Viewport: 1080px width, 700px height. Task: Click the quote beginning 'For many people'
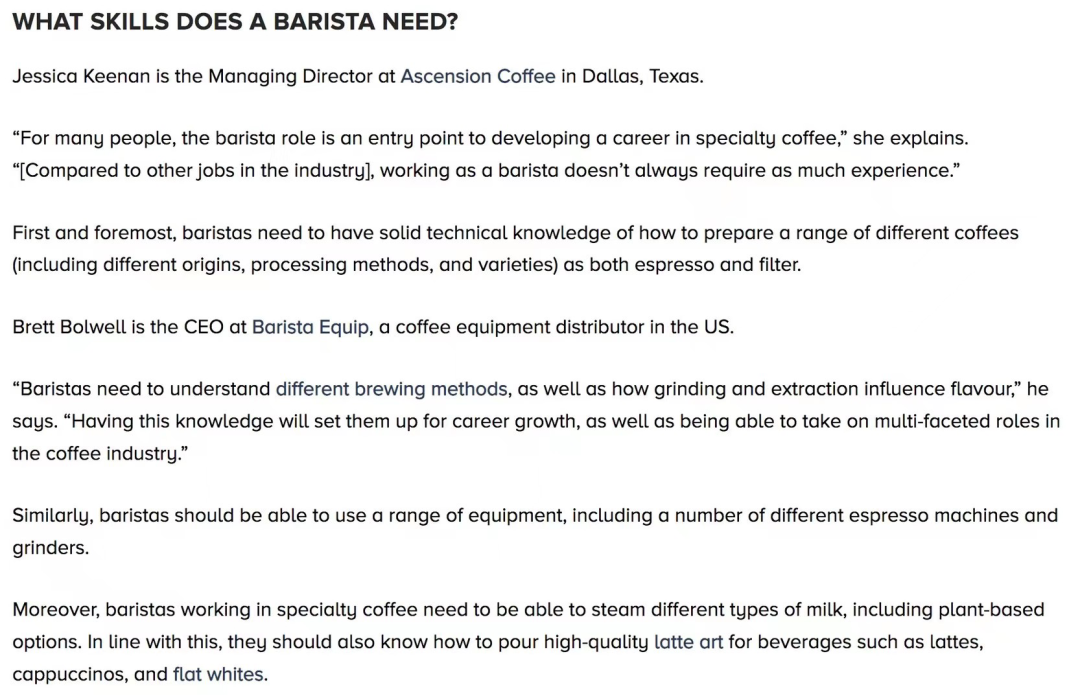[x=429, y=138]
